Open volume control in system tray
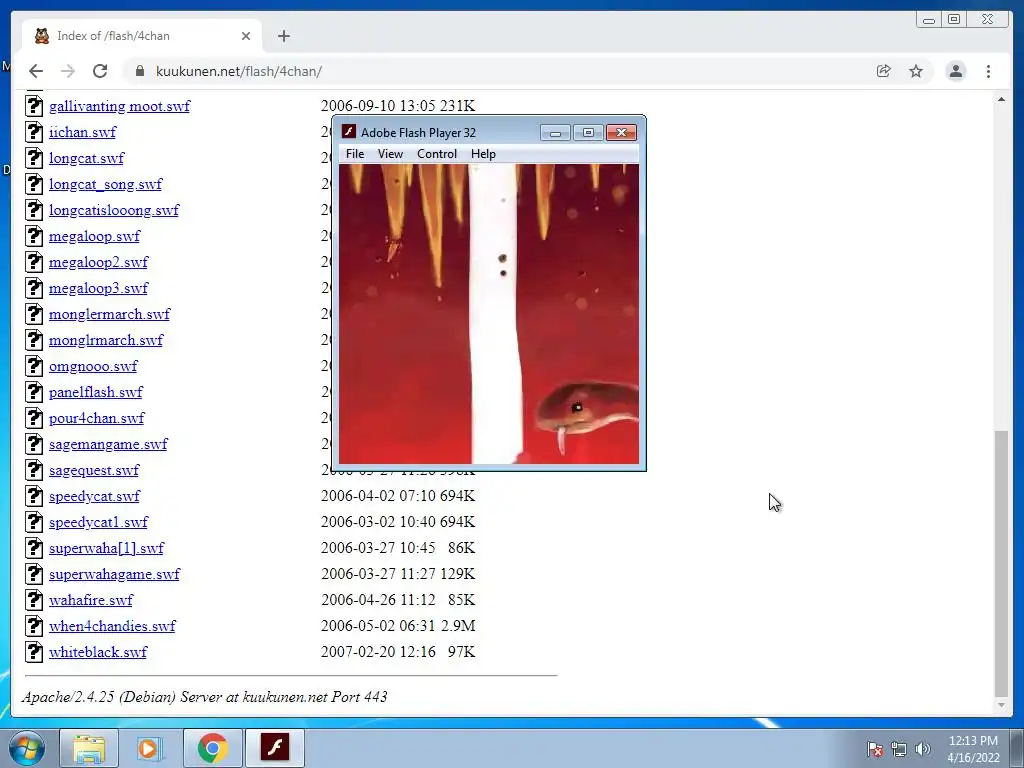The height and width of the screenshot is (768, 1024). (x=923, y=749)
